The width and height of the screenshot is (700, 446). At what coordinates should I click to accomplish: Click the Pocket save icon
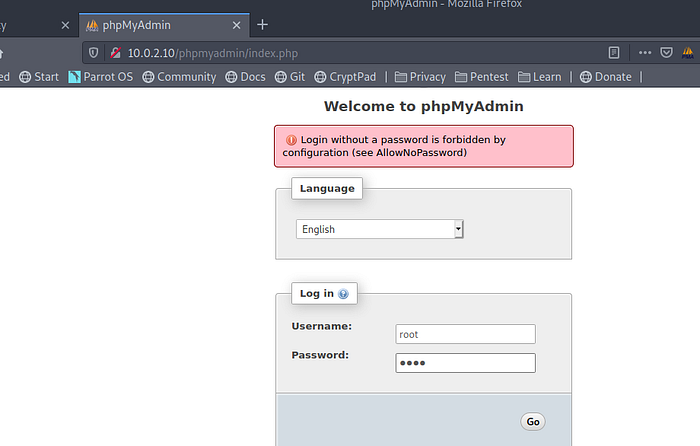[x=667, y=52]
